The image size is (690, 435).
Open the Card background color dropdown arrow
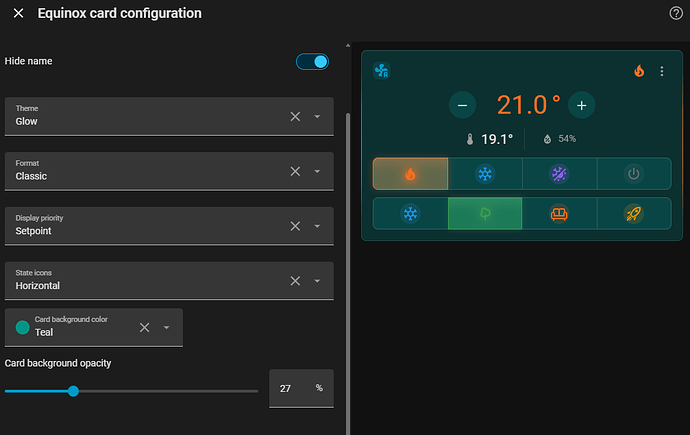(166, 327)
